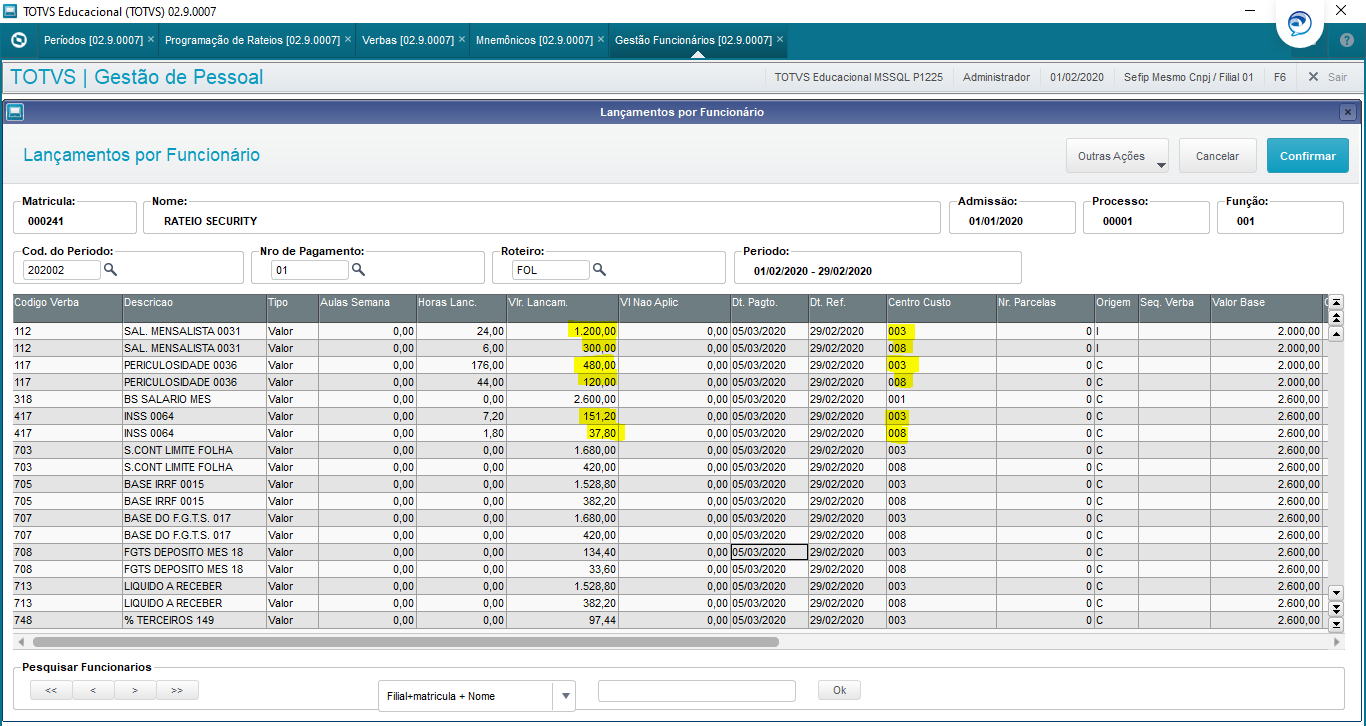The height and width of the screenshot is (726, 1366).
Task: Close the Lançamentos por Funcionário dialog
Action: pyautogui.click(x=1348, y=112)
